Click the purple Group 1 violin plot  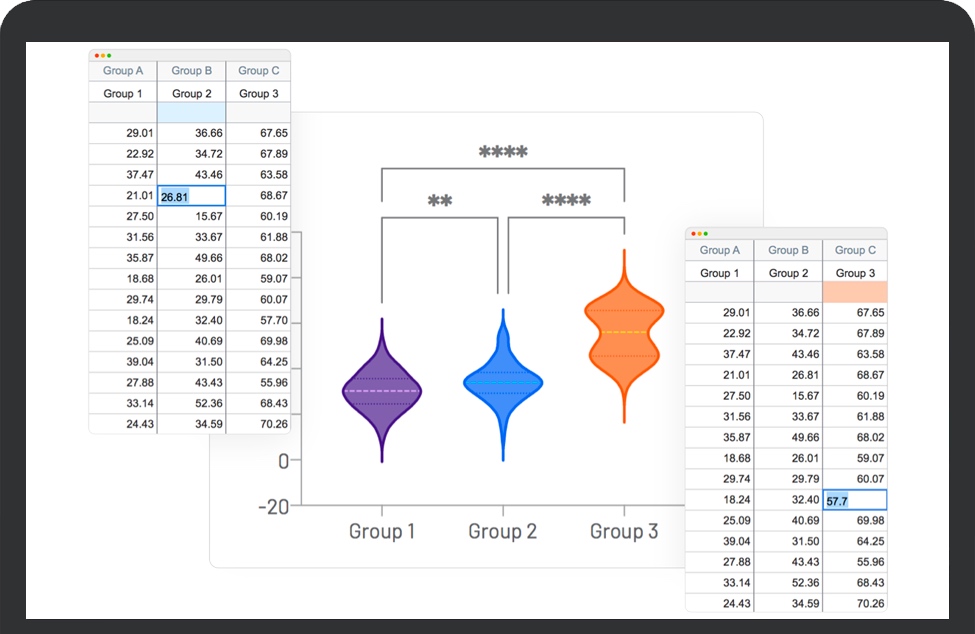pyautogui.click(x=381, y=391)
